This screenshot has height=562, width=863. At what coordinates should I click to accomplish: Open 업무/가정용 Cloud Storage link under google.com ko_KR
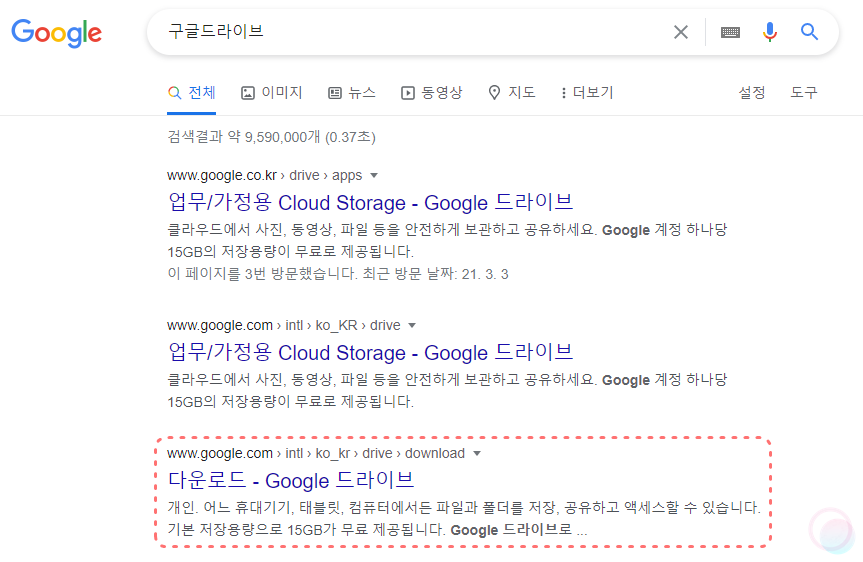[x=370, y=352]
